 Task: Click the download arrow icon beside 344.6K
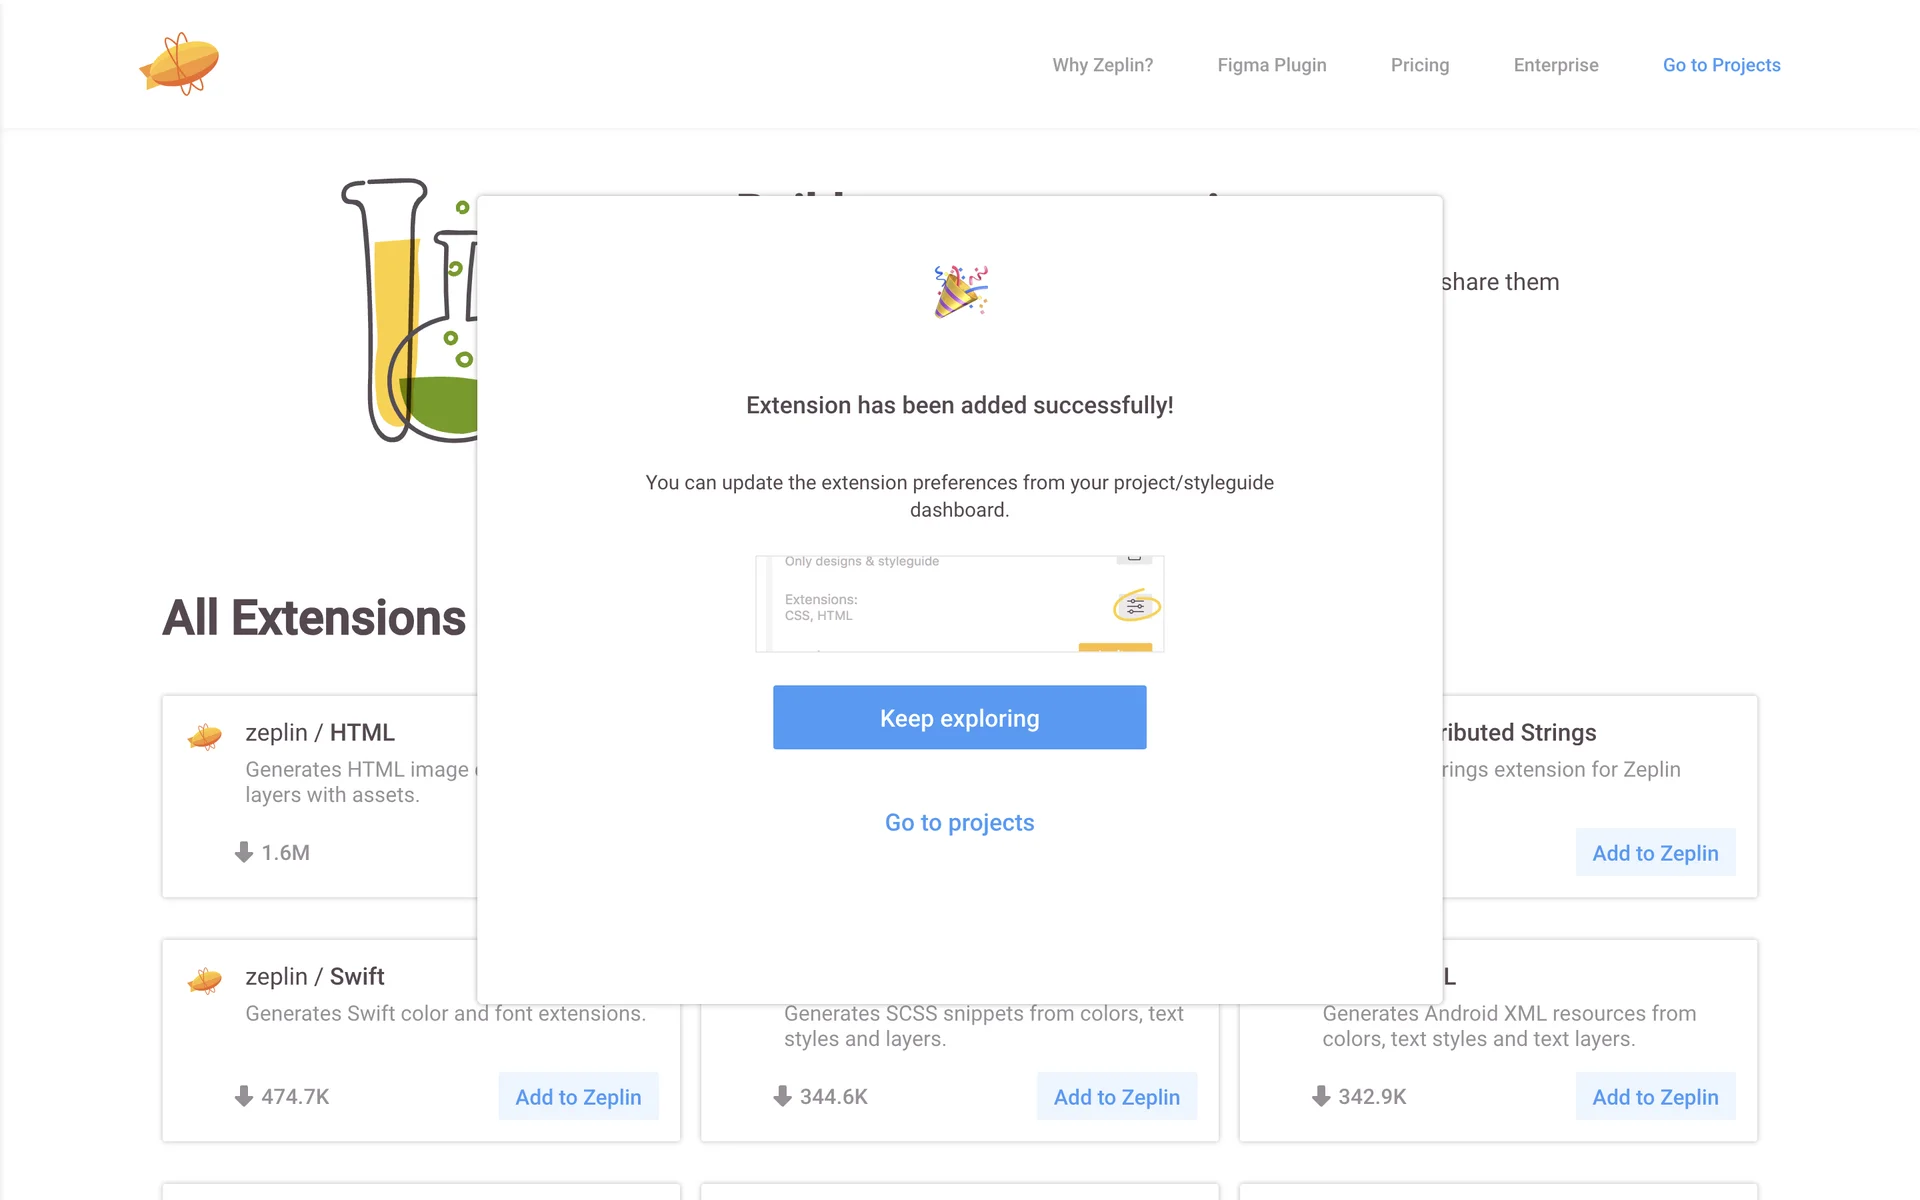click(x=782, y=1096)
